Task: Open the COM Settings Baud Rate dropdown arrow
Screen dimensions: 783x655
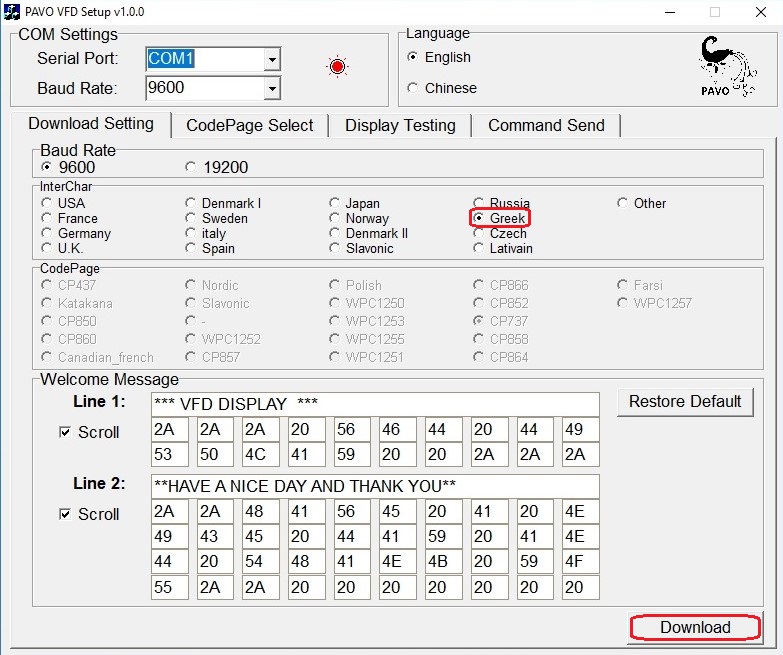Action: 272,88
